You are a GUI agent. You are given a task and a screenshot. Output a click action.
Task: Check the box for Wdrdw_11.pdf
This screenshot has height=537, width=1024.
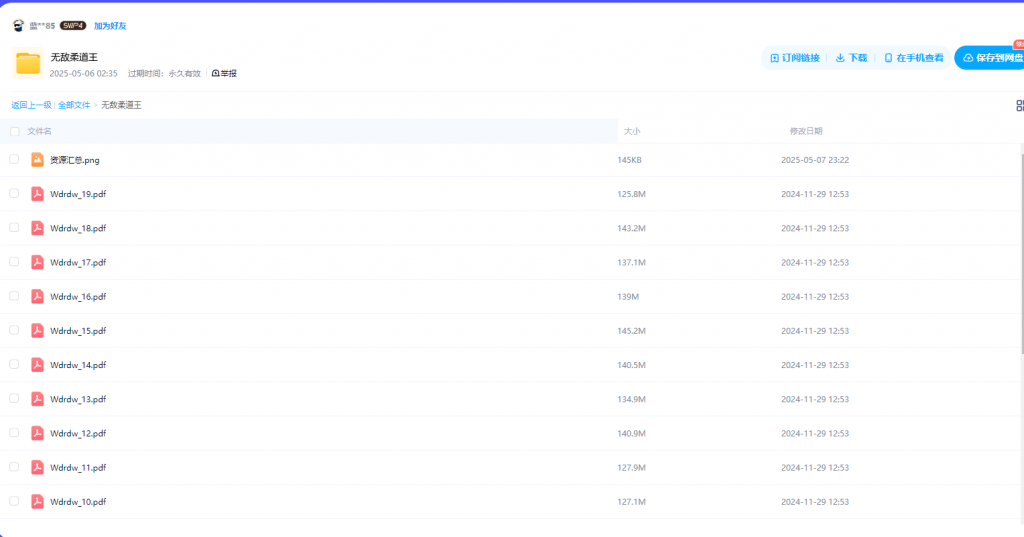tap(14, 466)
